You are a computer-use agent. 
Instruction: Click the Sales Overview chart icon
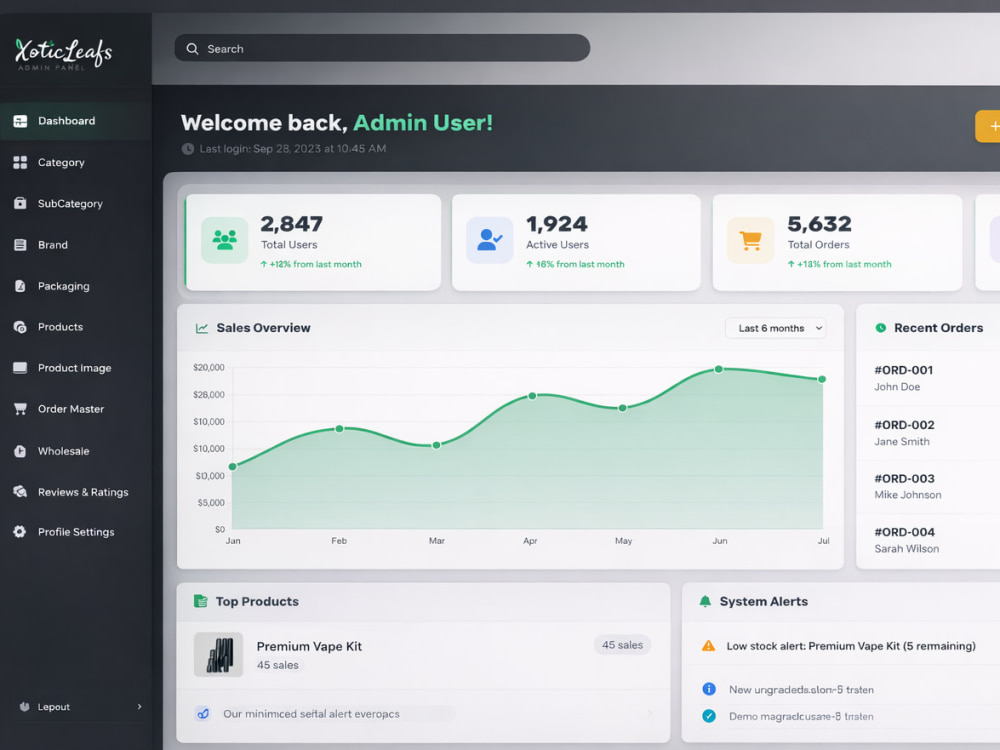pyautogui.click(x=202, y=328)
